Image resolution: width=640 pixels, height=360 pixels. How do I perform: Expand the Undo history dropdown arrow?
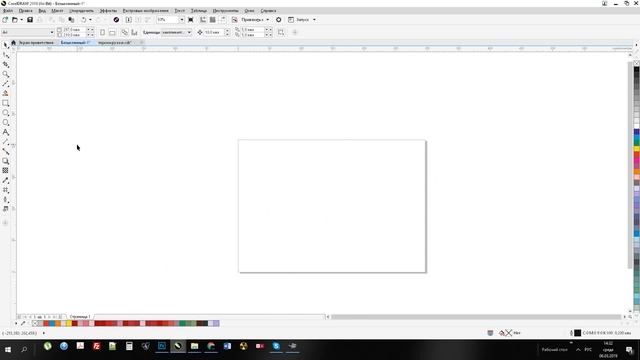[90, 20]
